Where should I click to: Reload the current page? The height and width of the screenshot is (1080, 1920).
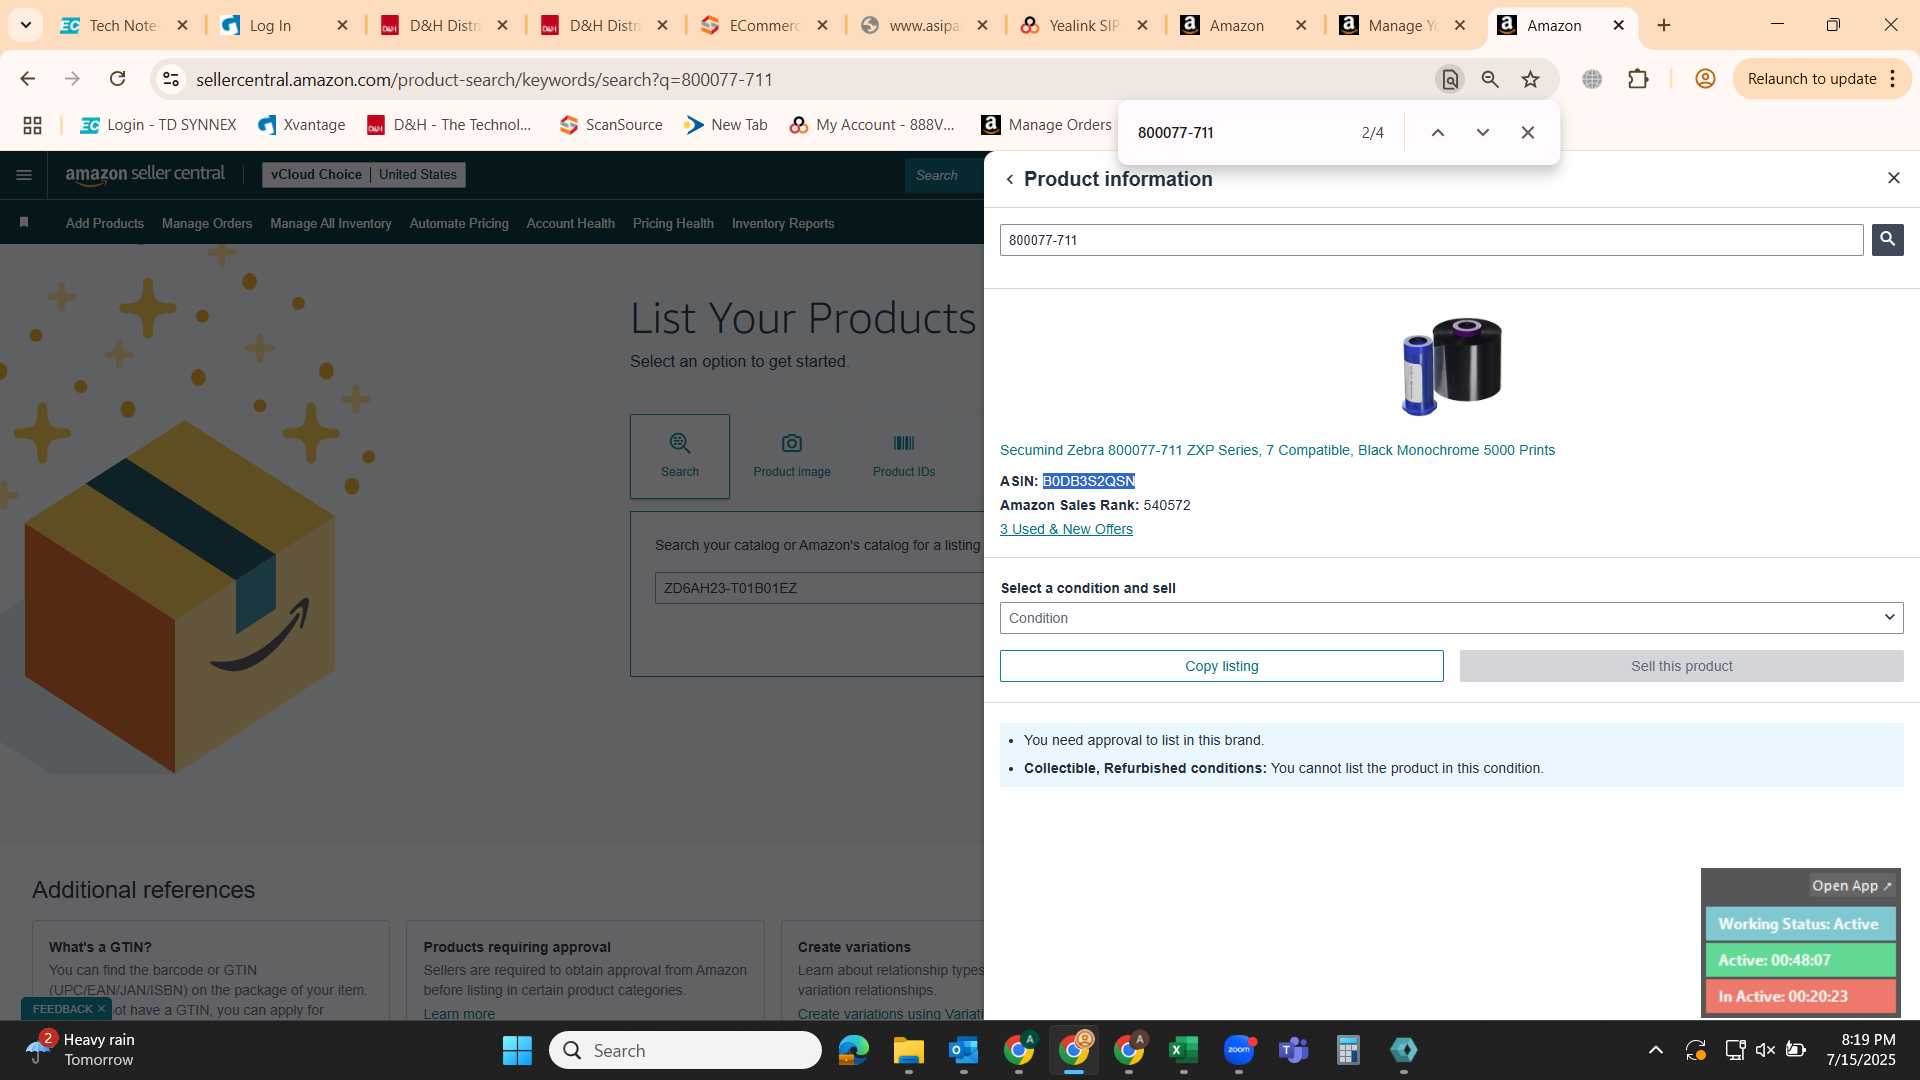117,79
